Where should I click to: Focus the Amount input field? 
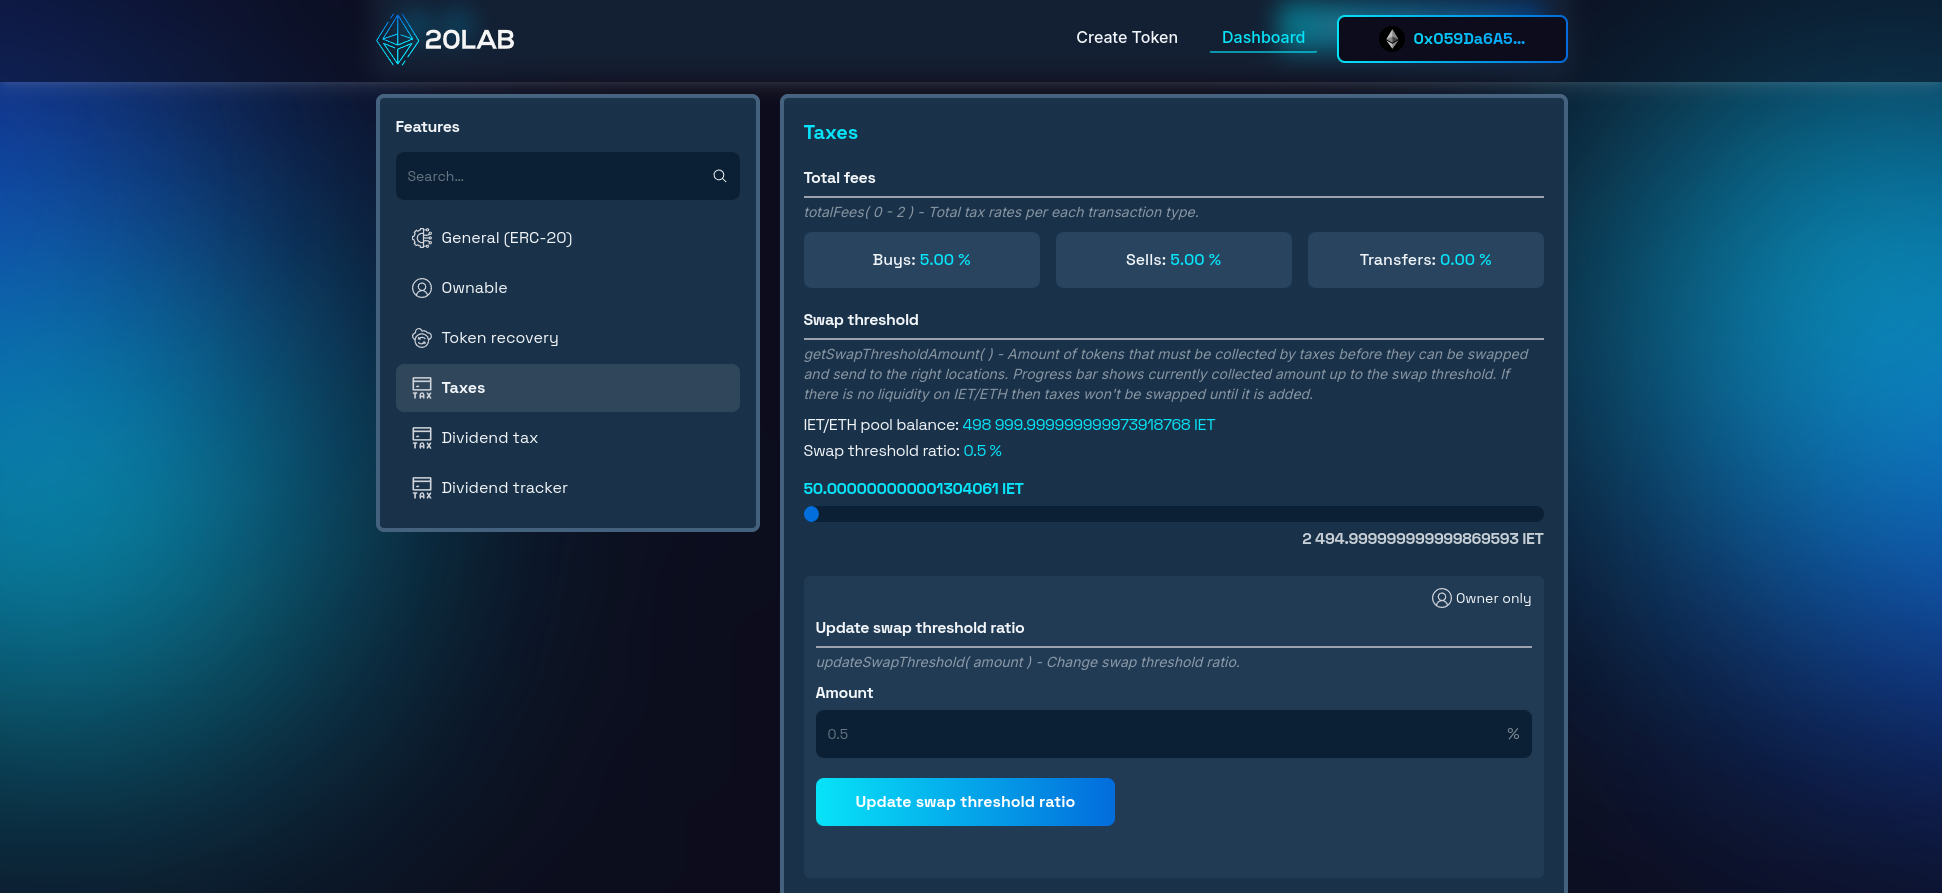[1173, 734]
